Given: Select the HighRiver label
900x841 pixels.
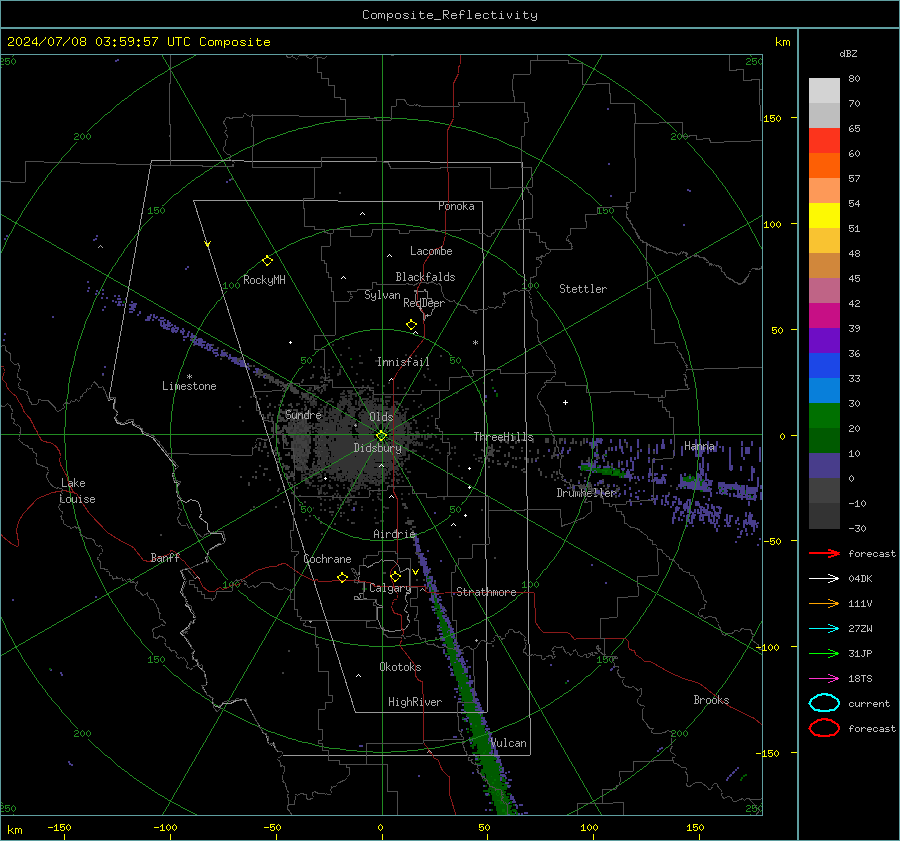Looking at the screenshot, I should 415,702.
